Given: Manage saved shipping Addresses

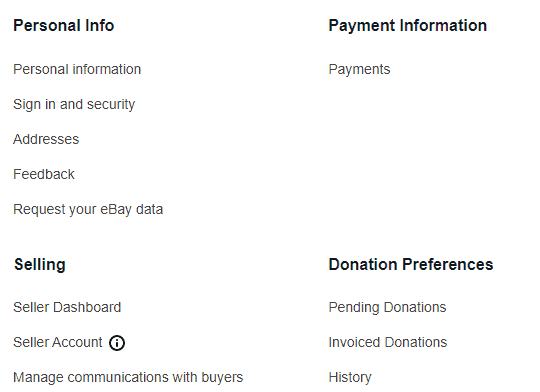Looking at the screenshot, I should tap(46, 139).
